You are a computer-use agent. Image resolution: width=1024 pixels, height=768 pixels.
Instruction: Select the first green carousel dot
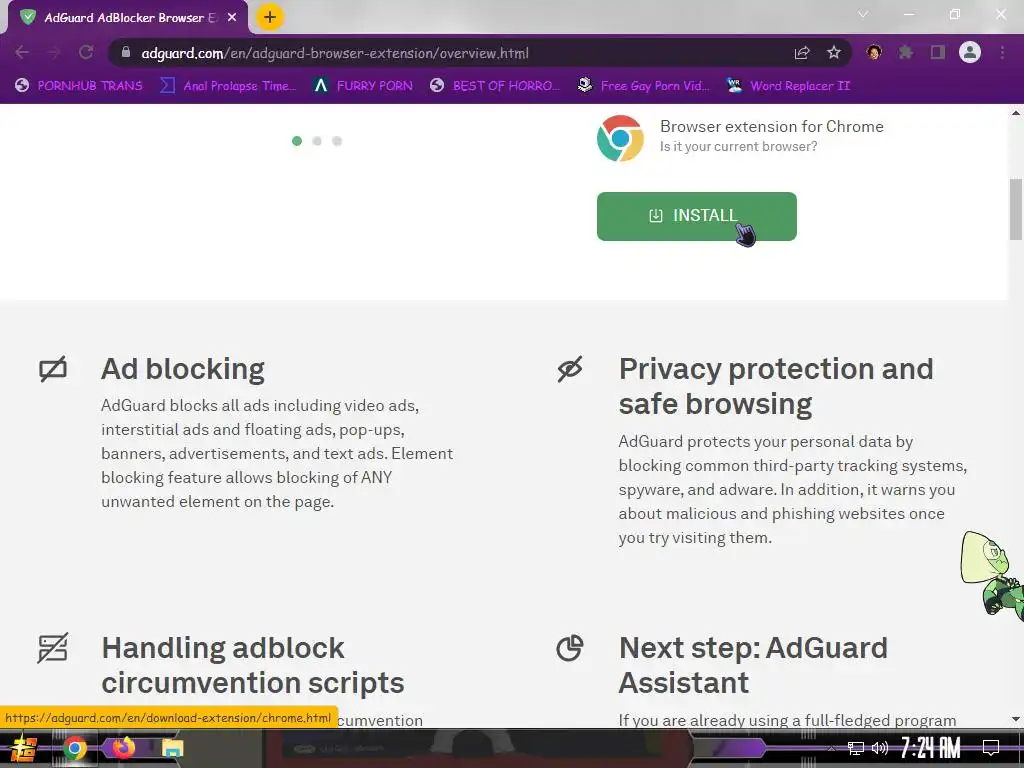pyautogui.click(x=297, y=141)
